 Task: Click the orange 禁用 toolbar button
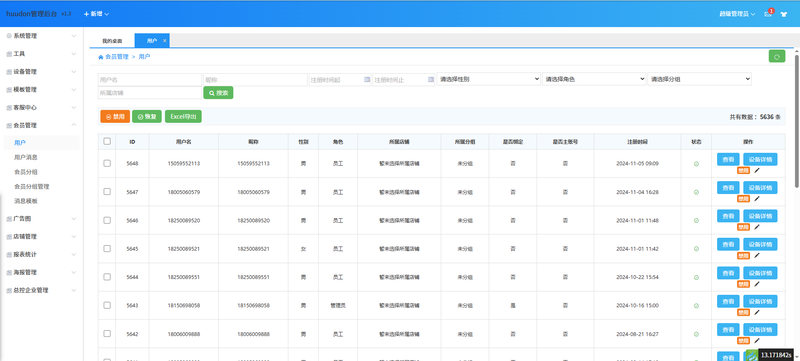(115, 116)
